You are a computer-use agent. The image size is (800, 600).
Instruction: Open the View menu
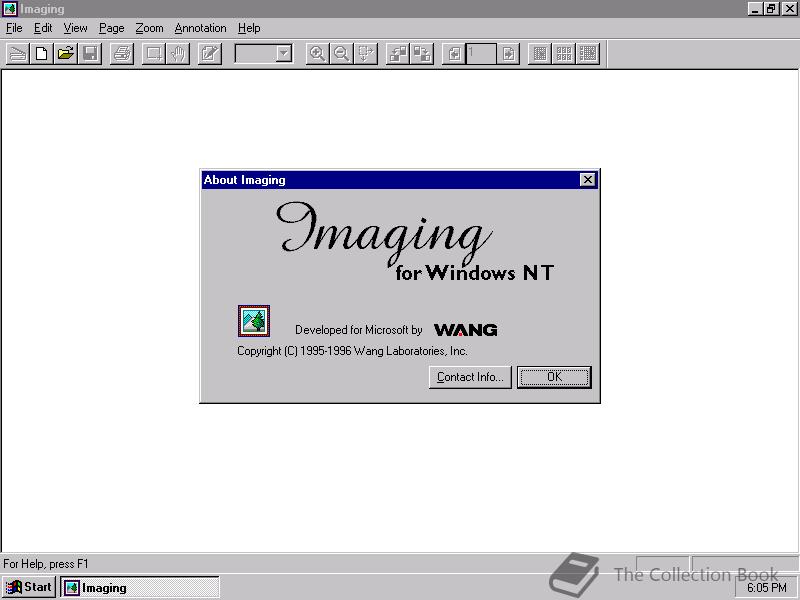(75, 28)
